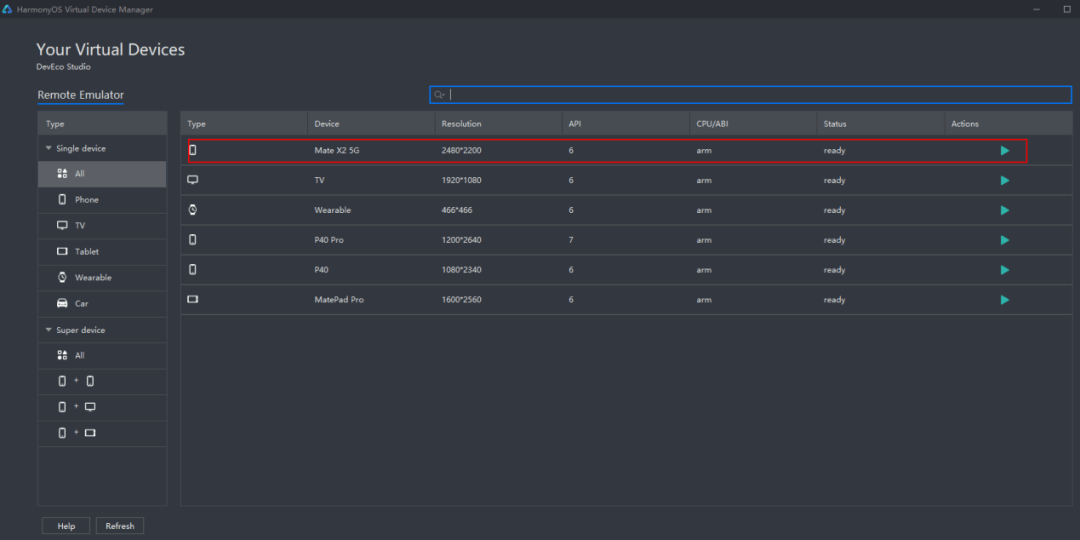Open the Remote Emulator tab

tap(80, 95)
